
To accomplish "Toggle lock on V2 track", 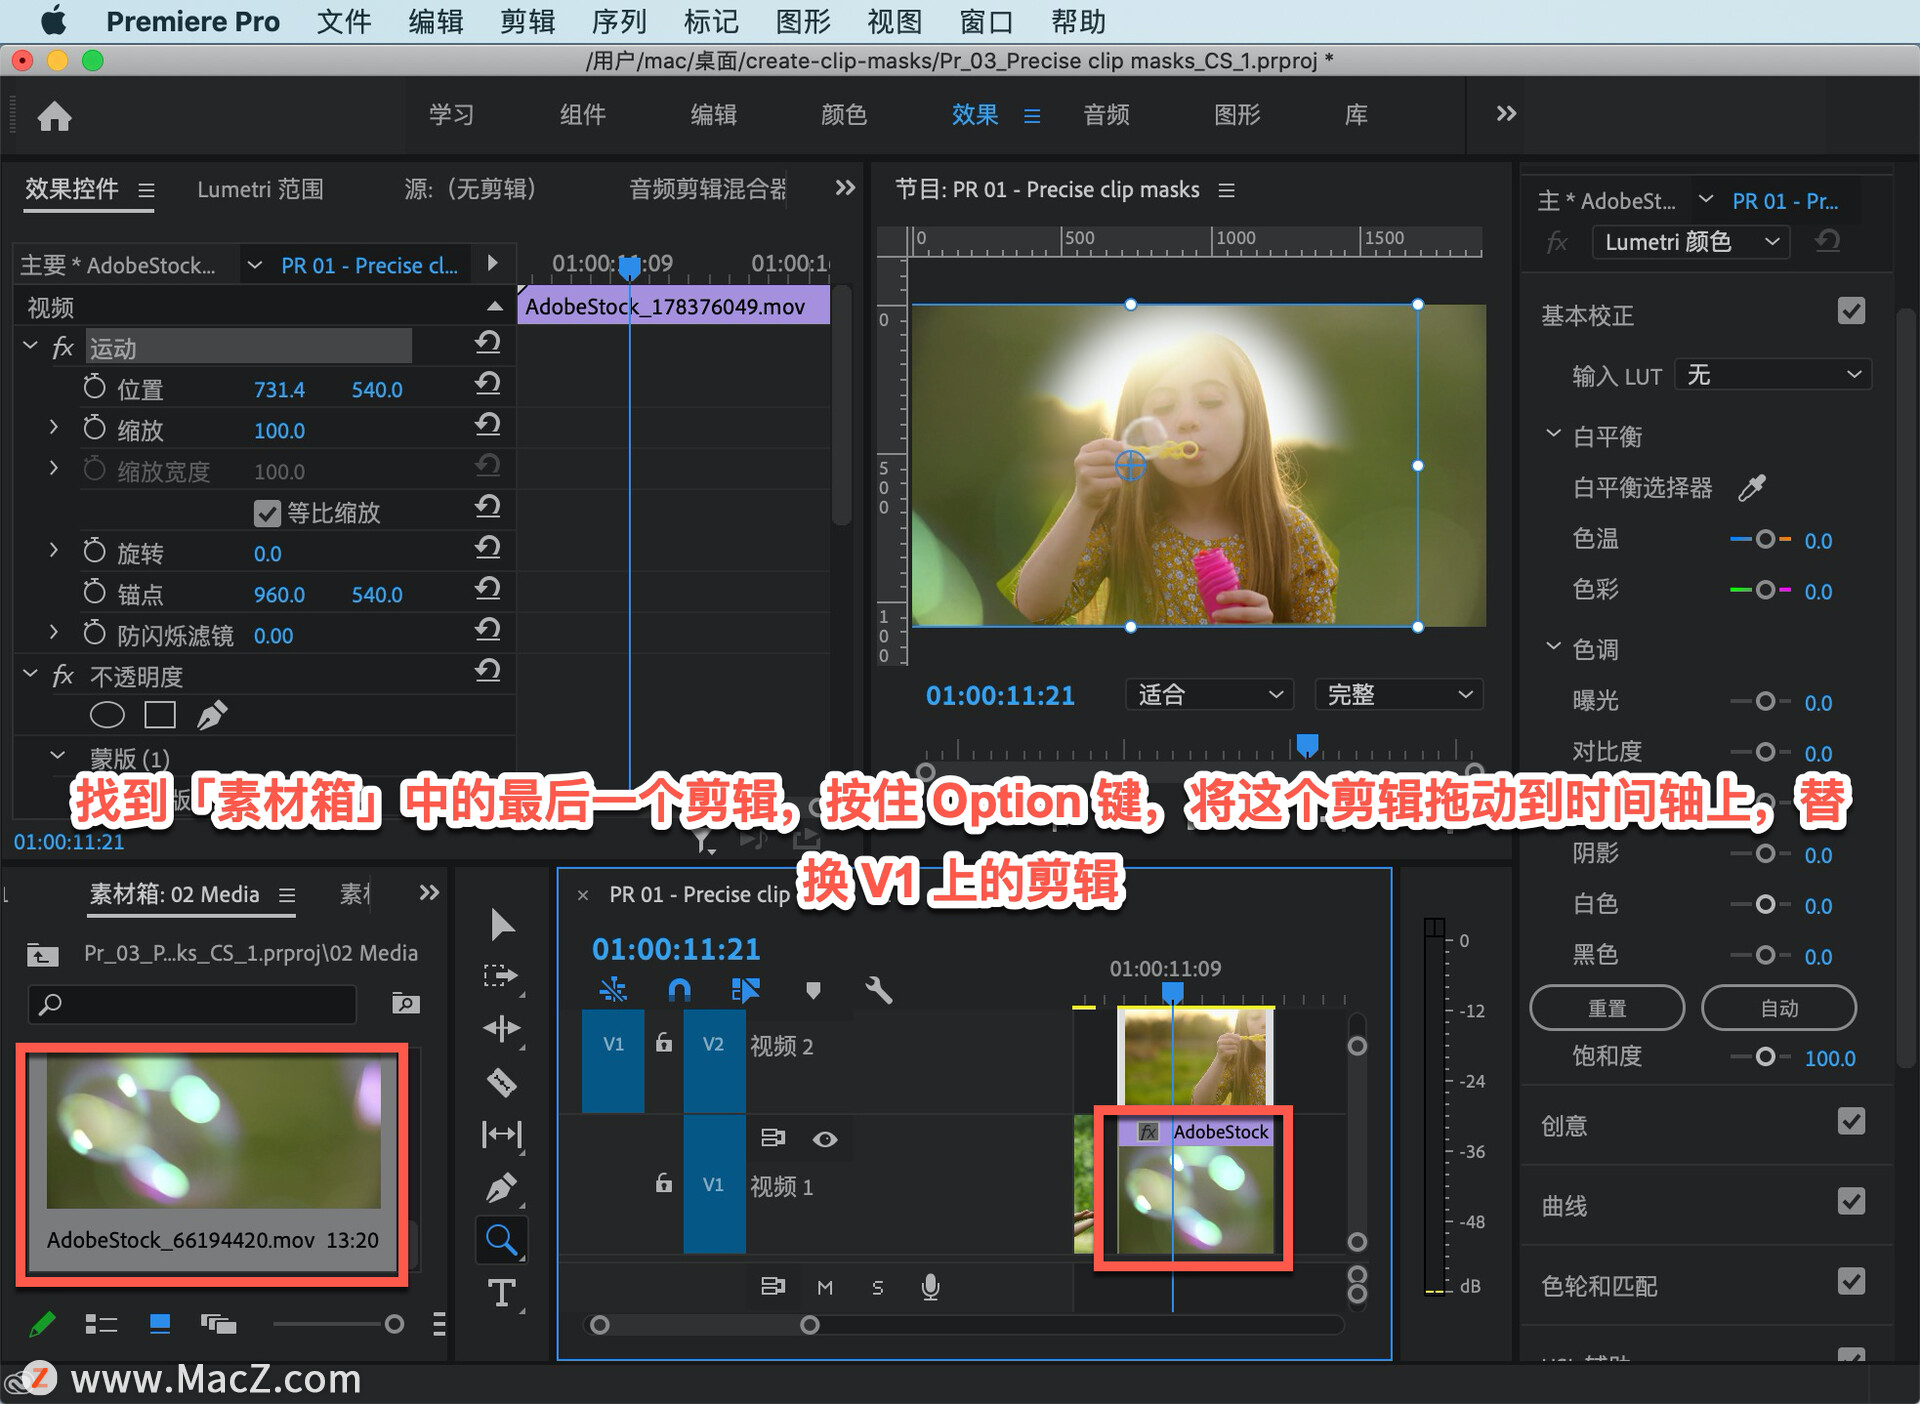I will coord(663,1043).
